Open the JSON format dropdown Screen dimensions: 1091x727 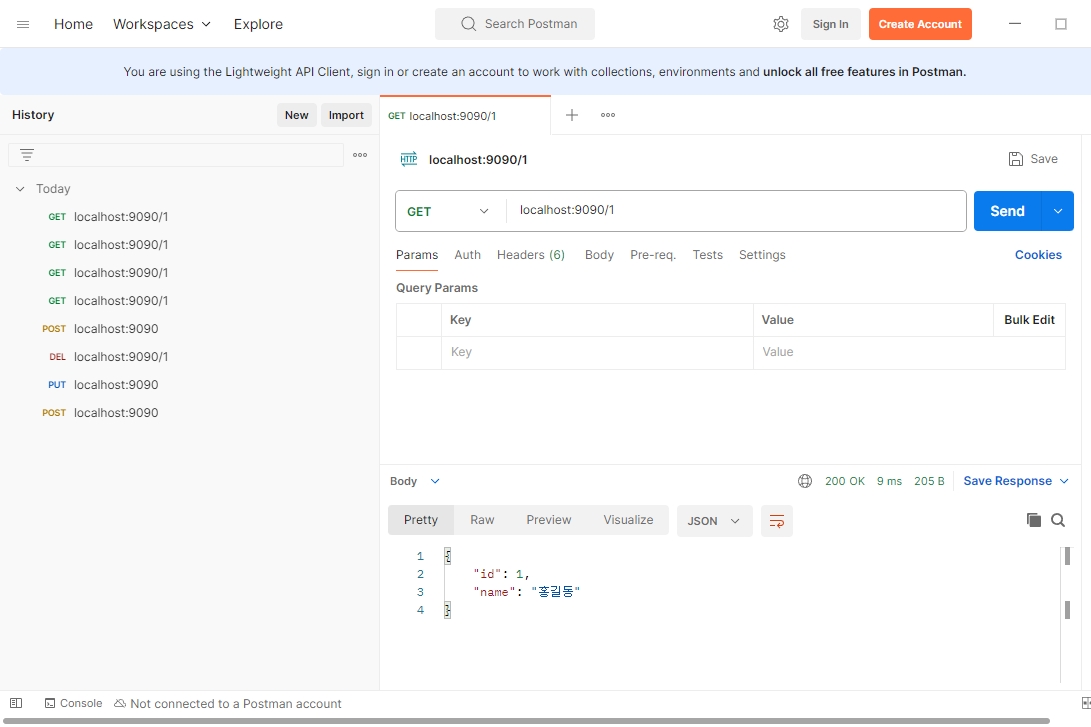click(x=715, y=521)
